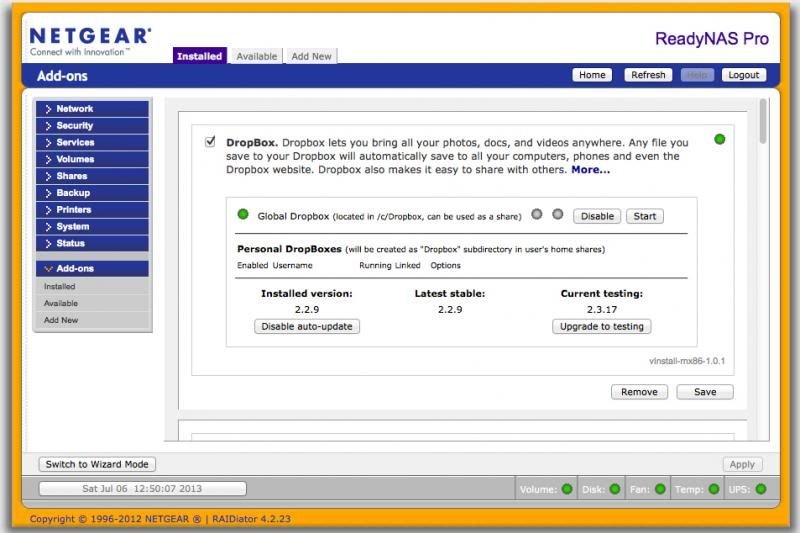Click the gray indicator nearest the Disable button

click(558, 214)
